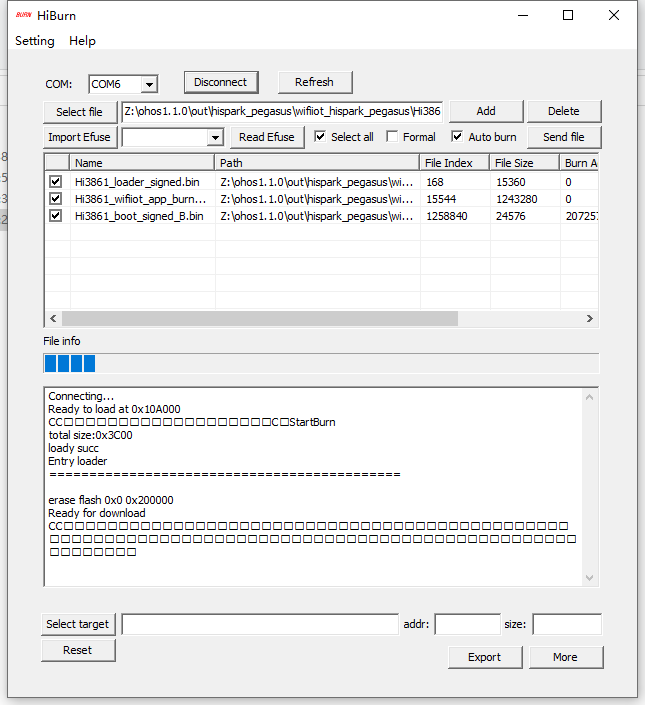Image resolution: width=645 pixels, height=705 pixels.
Task: Select Hi3861_wifiiot_app_burn... file name
Action: [140, 199]
